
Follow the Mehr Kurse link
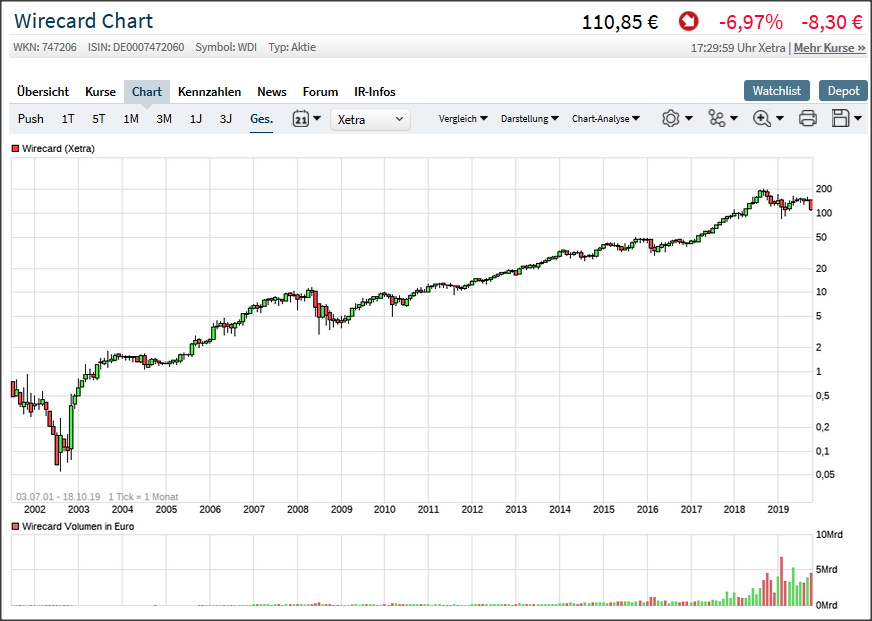pyautogui.click(x=830, y=48)
